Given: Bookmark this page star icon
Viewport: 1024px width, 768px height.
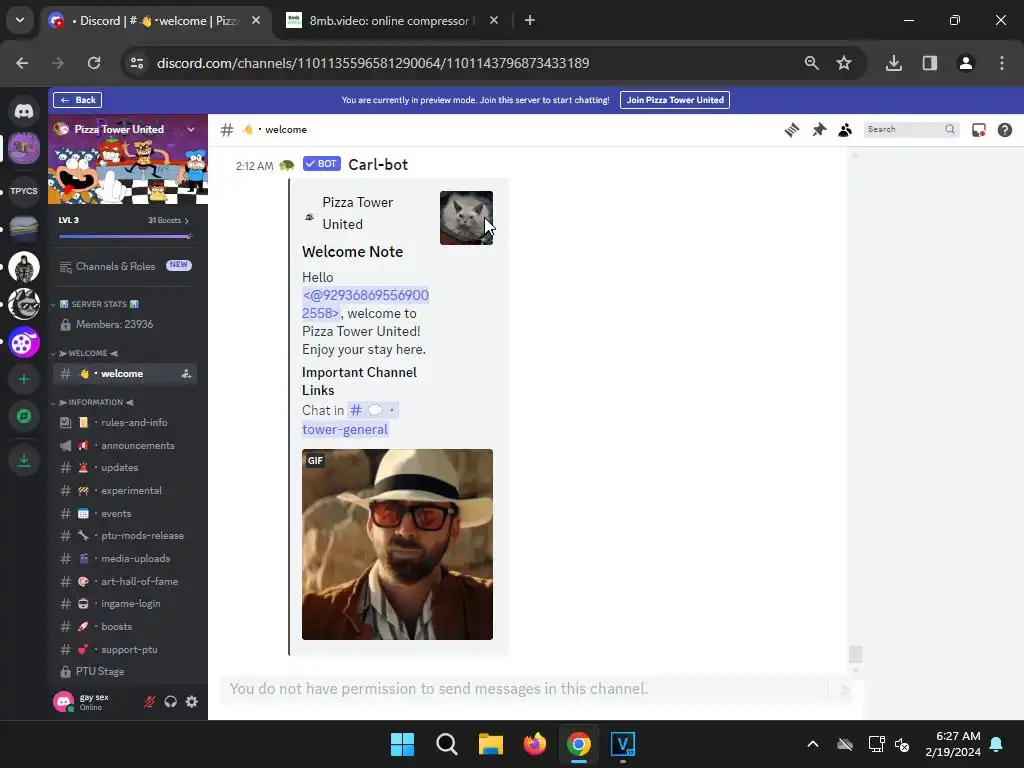Looking at the screenshot, I should coord(844,63).
